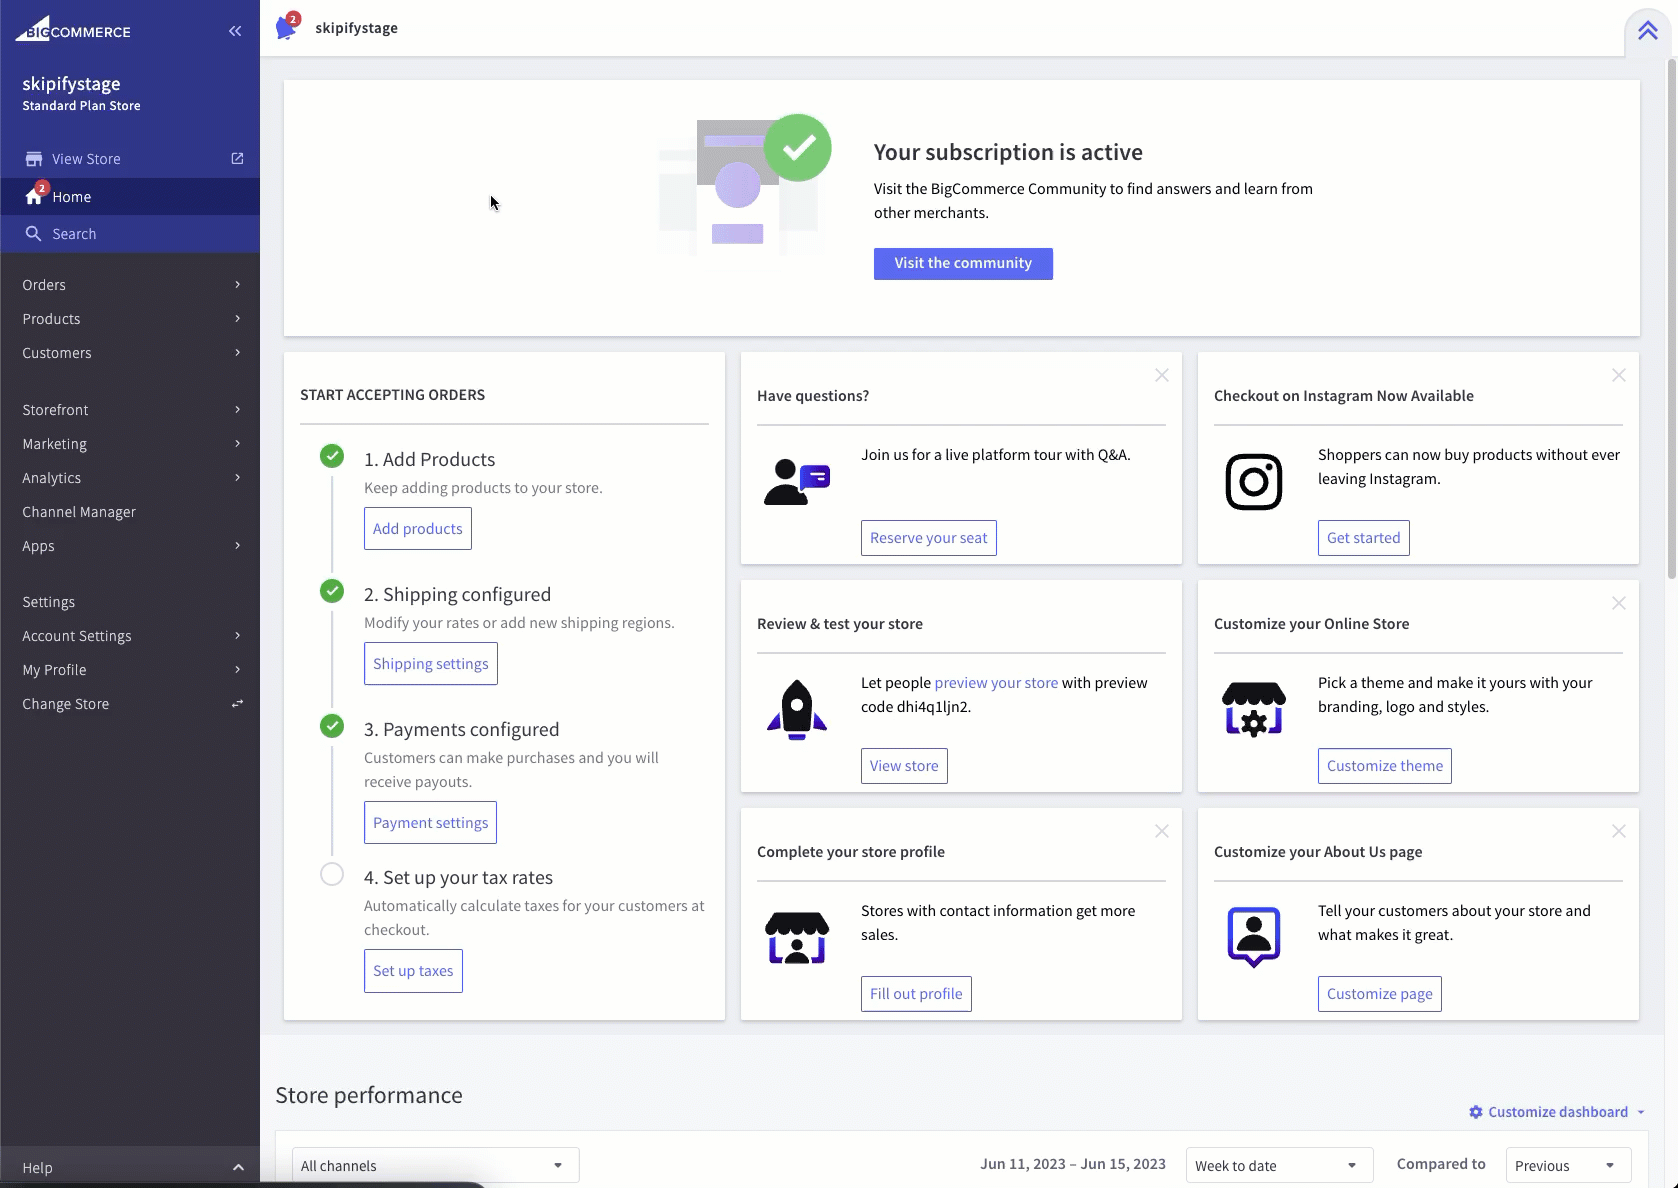Dismiss the Have questions card
Image resolution: width=1678 pixels, height=1188 pixels.
(x=1162, y=375)
